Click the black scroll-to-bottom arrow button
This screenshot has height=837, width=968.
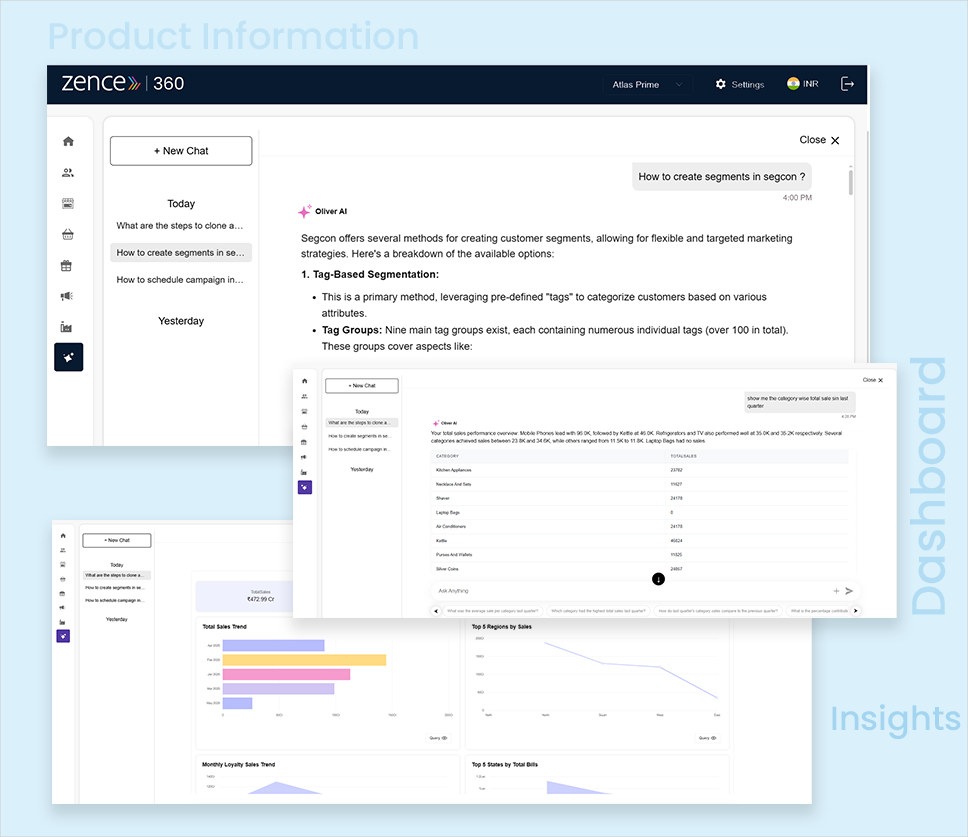click(x=659, y=579)
